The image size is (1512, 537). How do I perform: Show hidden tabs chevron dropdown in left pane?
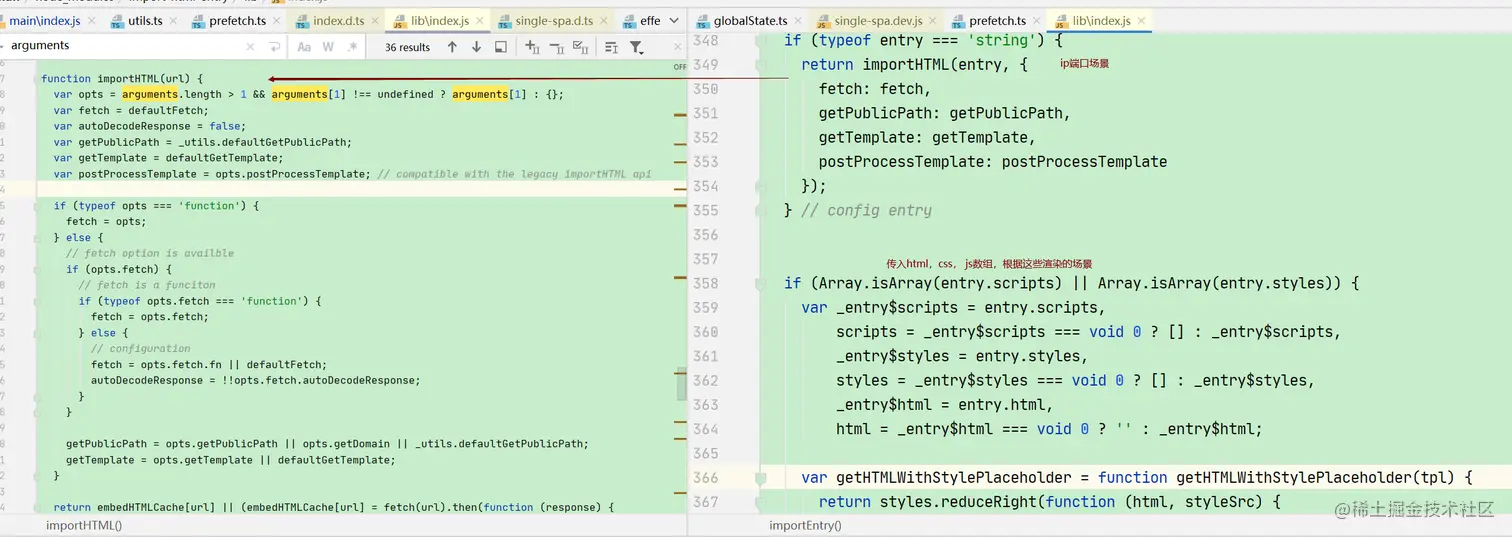(x=674, y=20)
